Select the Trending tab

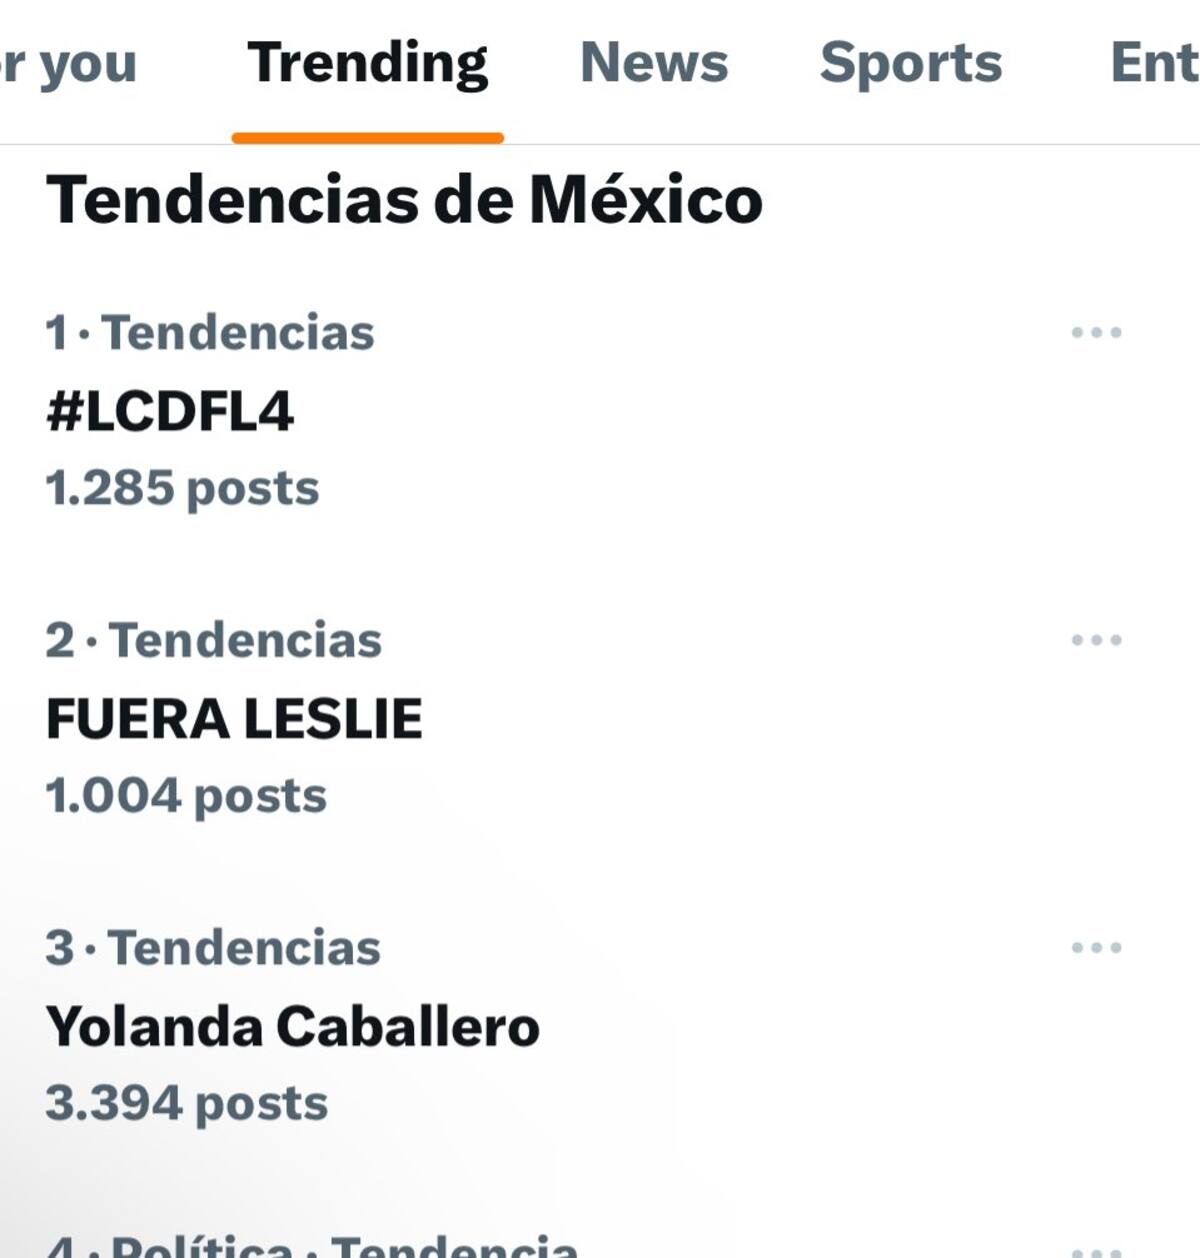(x=368, y=63)
